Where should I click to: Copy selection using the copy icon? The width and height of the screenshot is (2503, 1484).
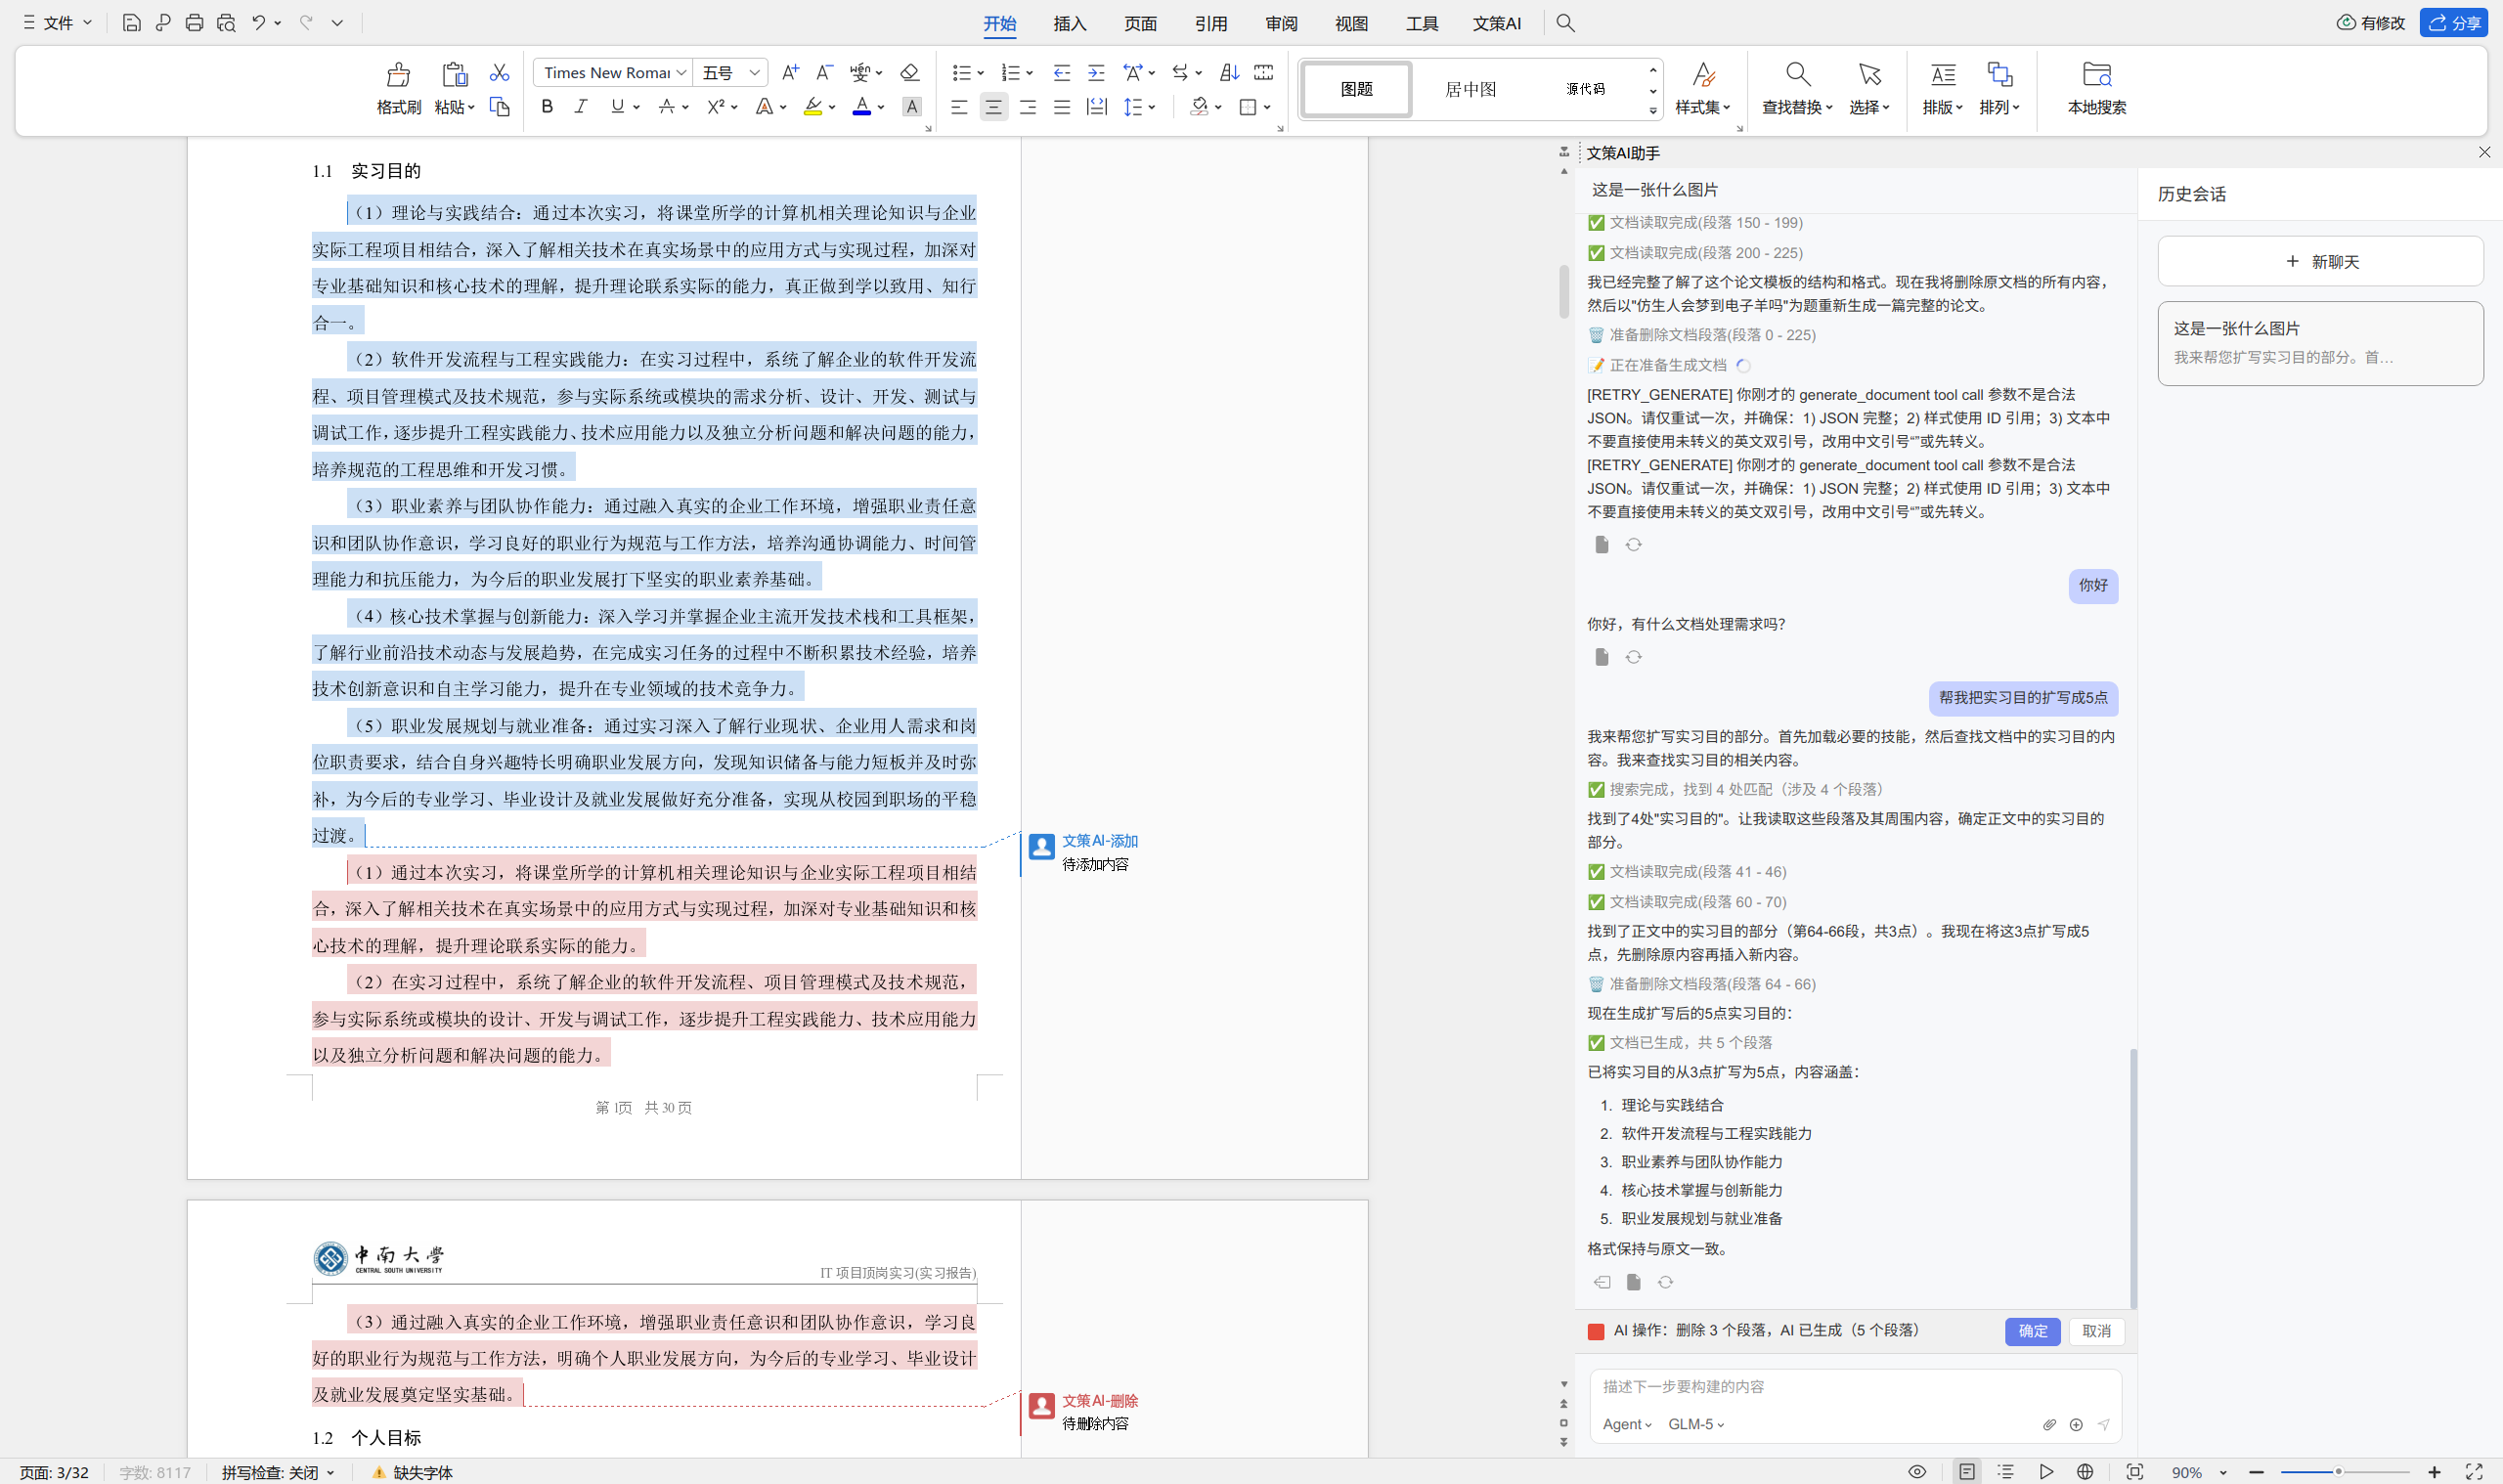(x=499, y=107)
